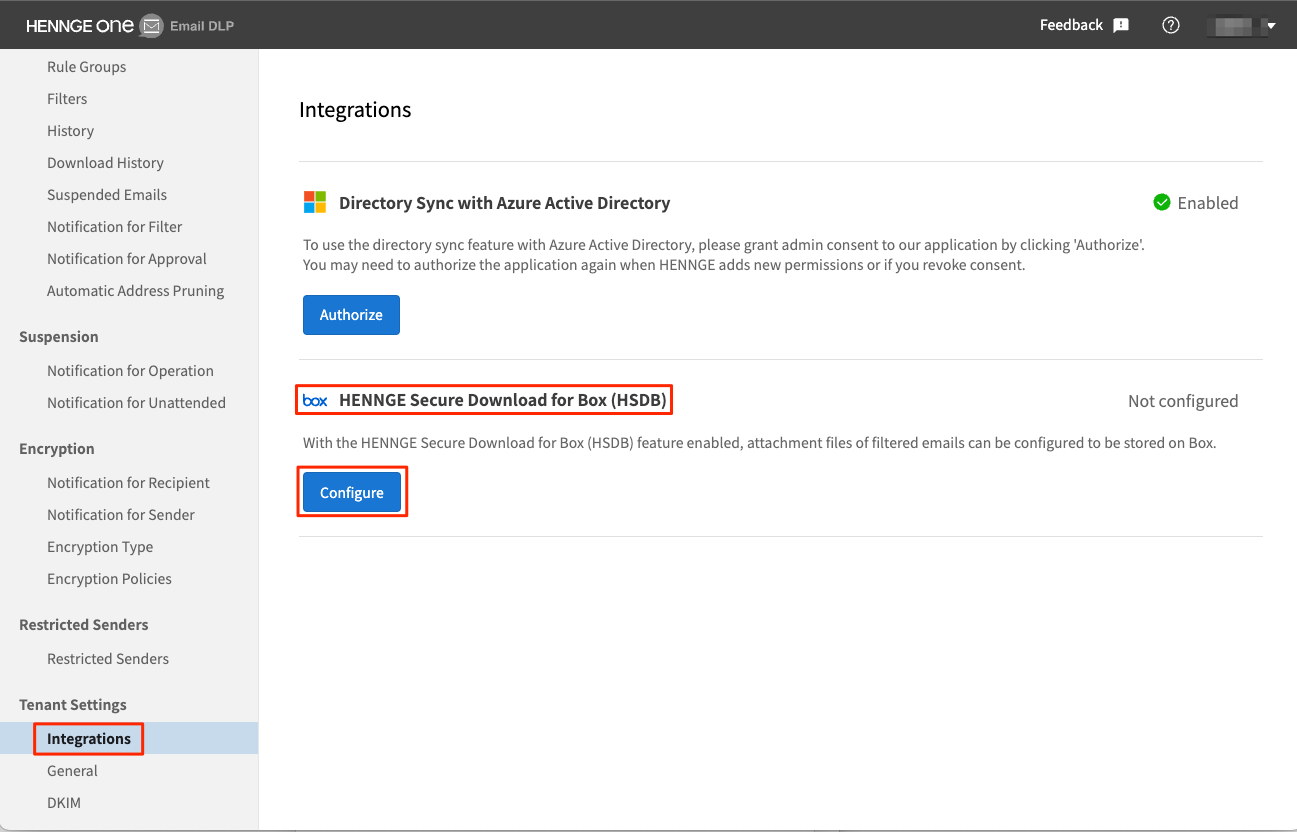Open Download History page

point(105,163)
